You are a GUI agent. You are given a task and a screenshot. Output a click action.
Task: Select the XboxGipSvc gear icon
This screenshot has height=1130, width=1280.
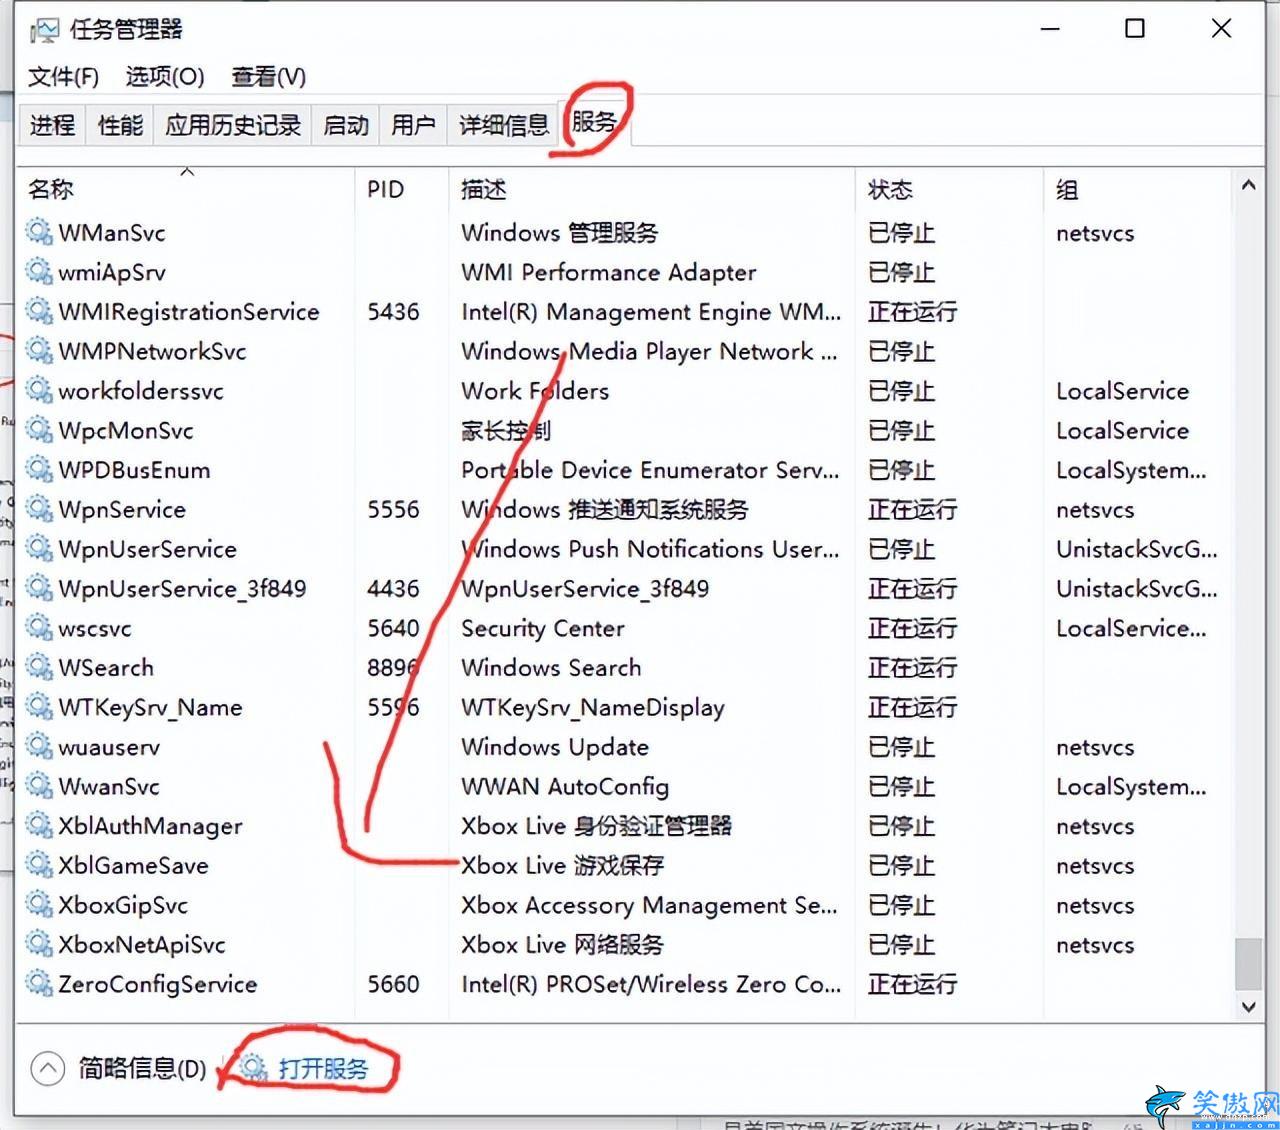coord(39,905)
